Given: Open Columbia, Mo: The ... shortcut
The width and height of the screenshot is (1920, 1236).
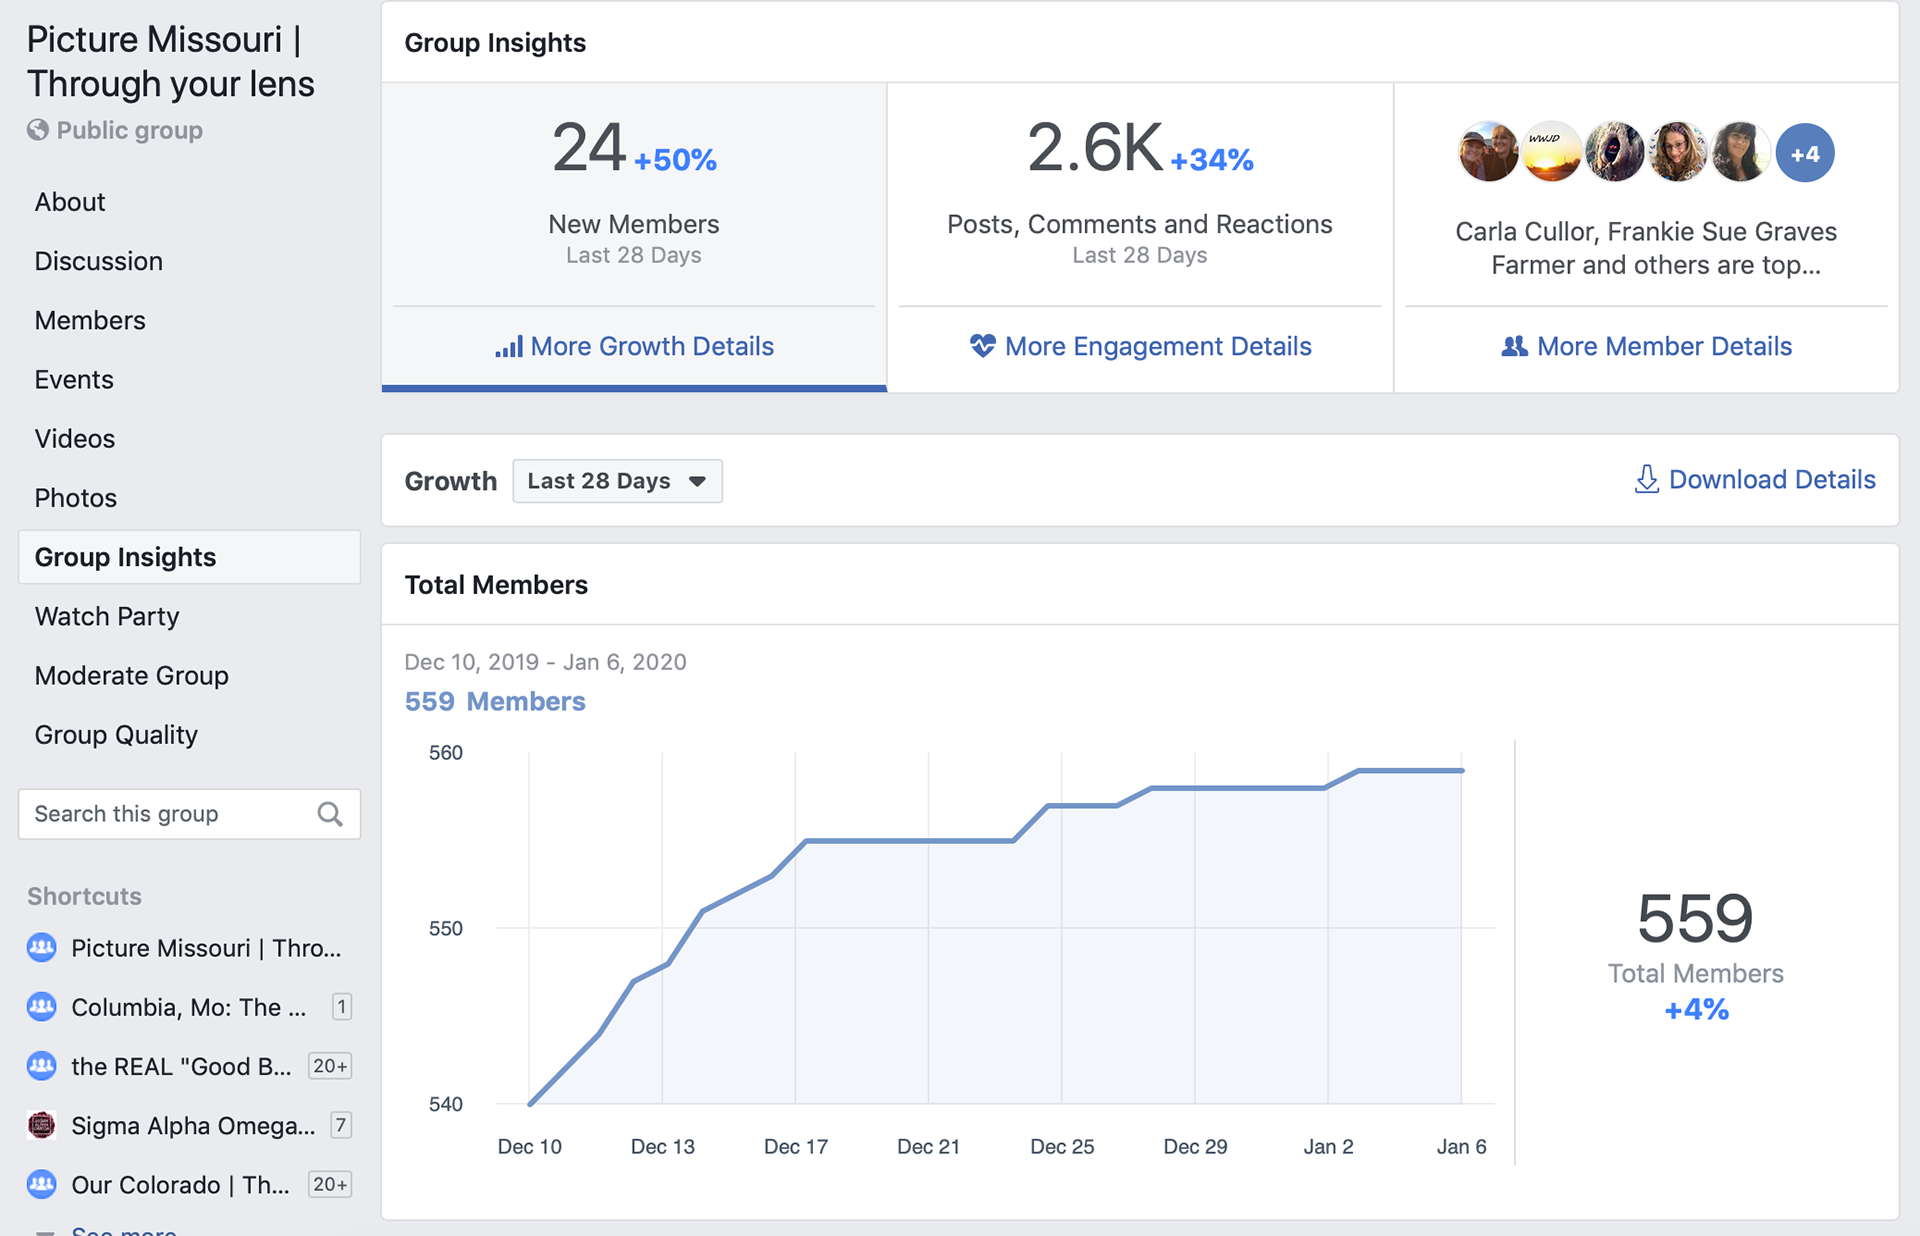Looking at the screenshot, I should [189, 1007].
